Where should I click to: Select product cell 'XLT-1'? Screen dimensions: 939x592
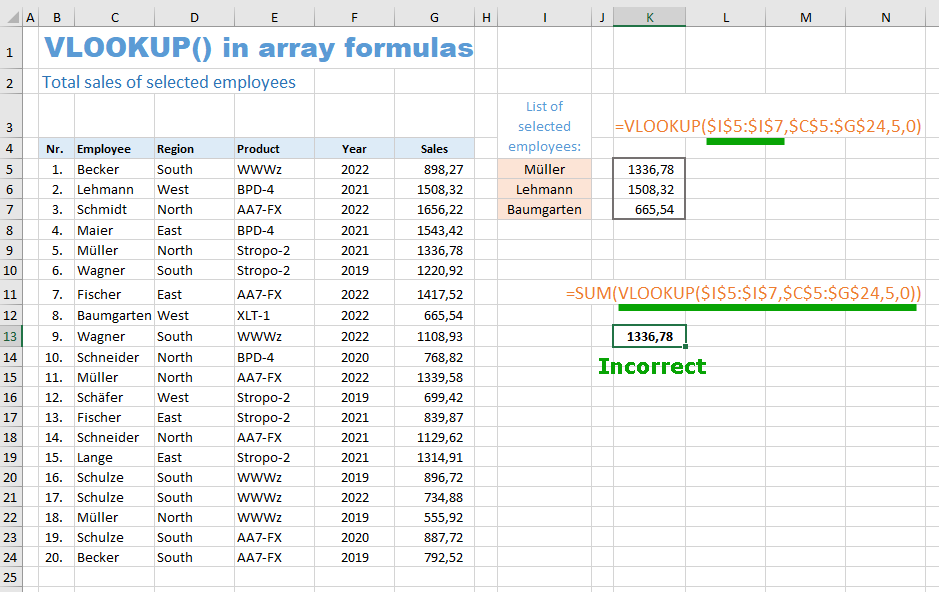click(x=274, y=315)
